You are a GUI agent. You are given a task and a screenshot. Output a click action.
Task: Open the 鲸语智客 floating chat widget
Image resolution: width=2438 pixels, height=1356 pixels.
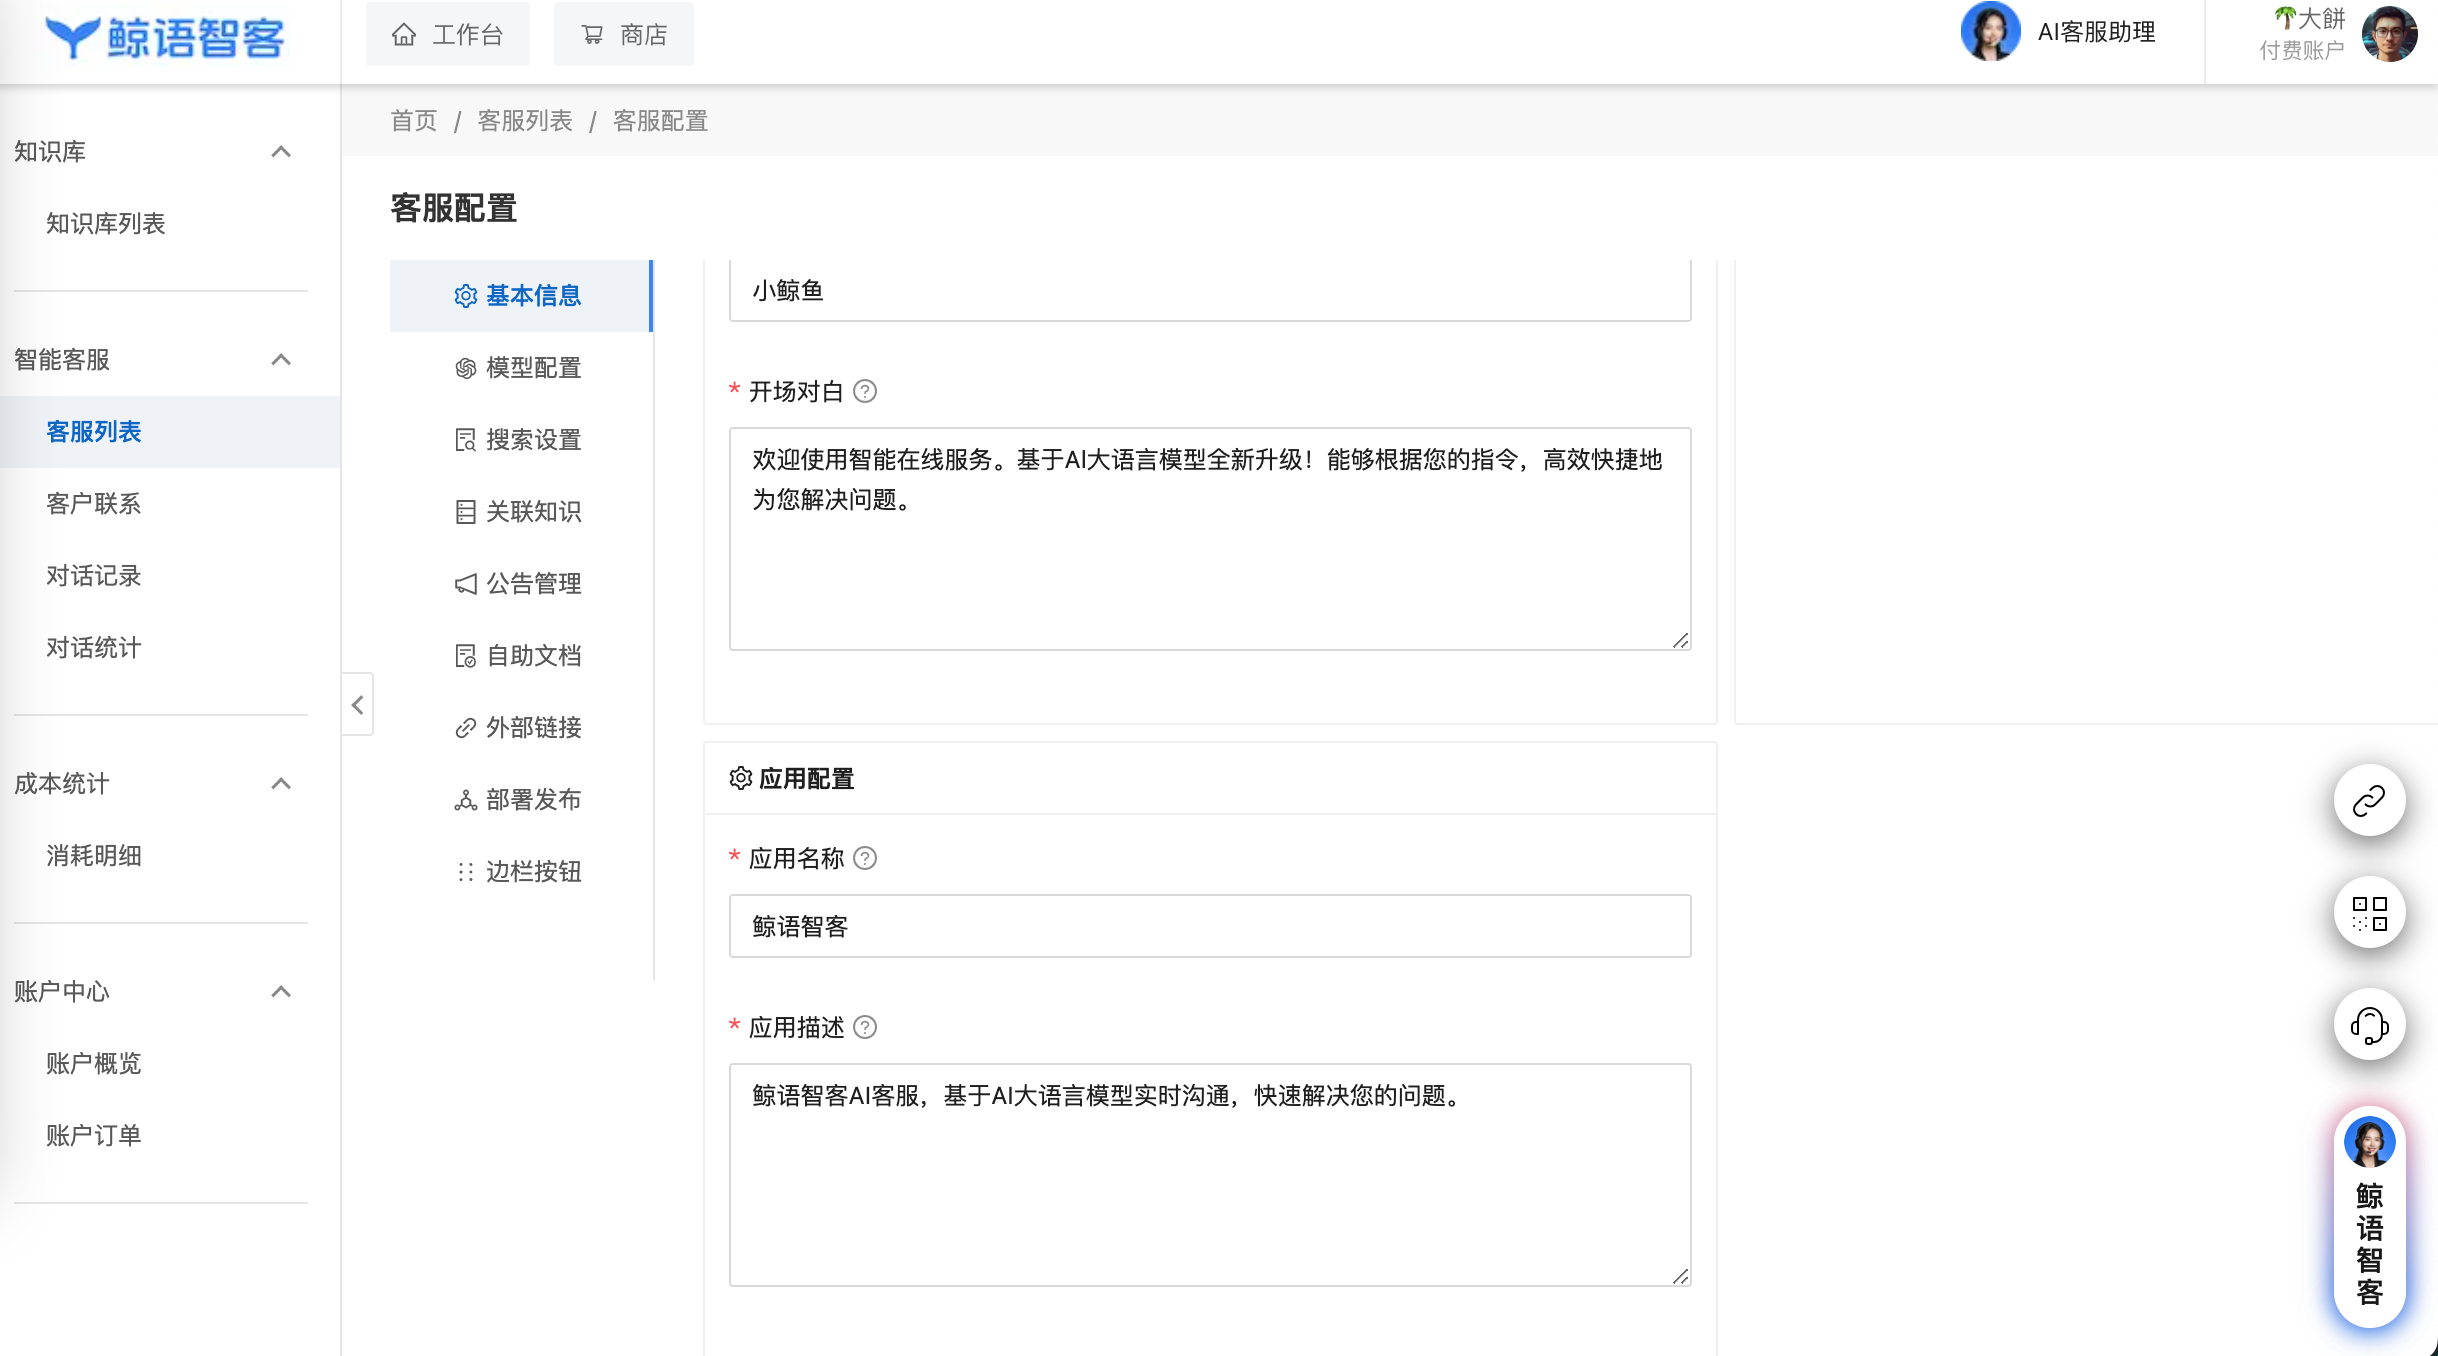click(x=2369, y=1216)
